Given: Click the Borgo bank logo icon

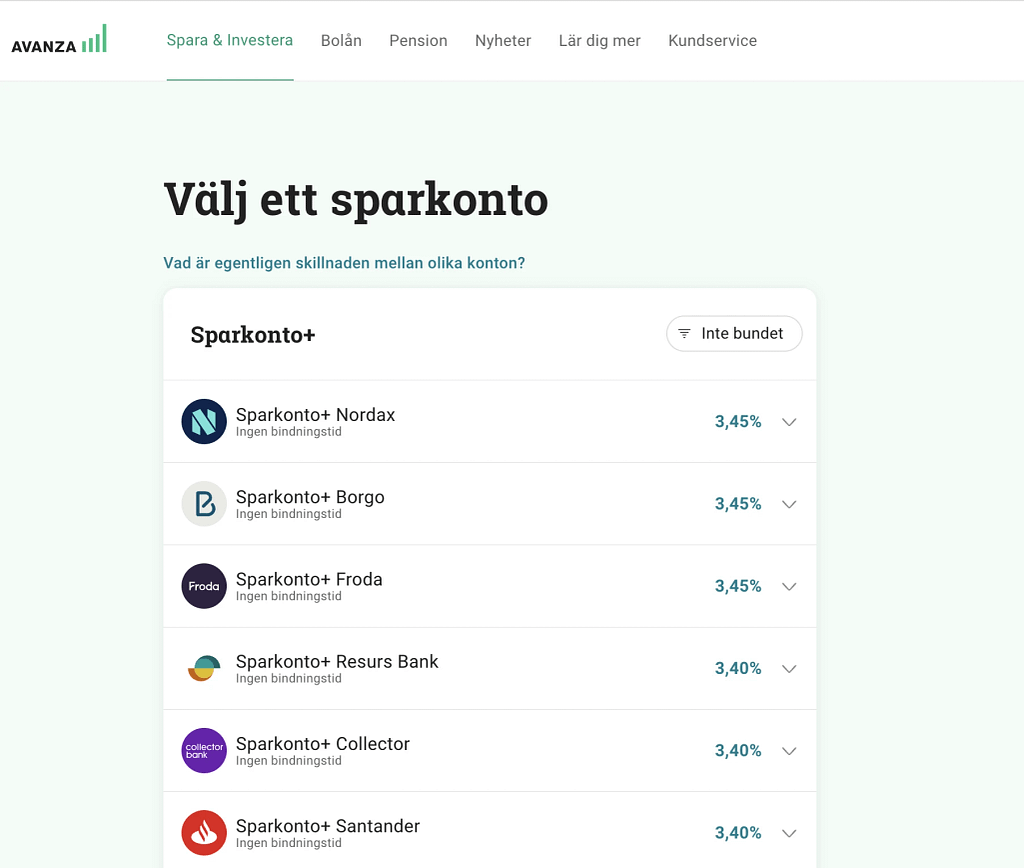Looking at the screenshot, I should point(203,503).
